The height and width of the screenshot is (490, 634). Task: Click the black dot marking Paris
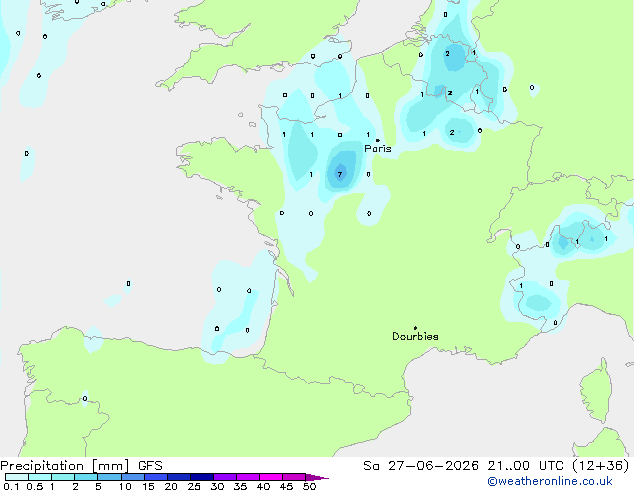click(378, 140)
